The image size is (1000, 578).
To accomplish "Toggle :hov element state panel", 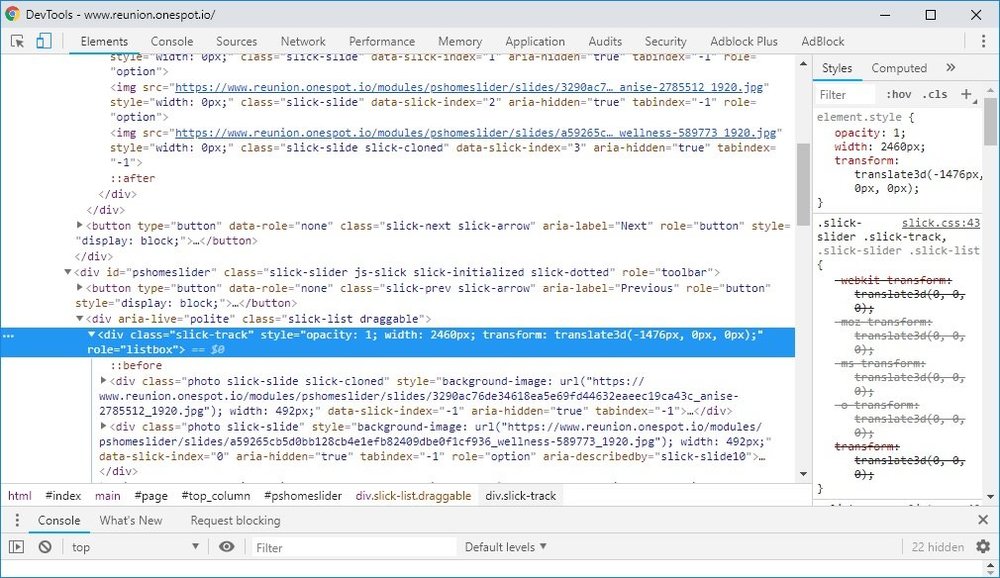I will coord(898,94).
